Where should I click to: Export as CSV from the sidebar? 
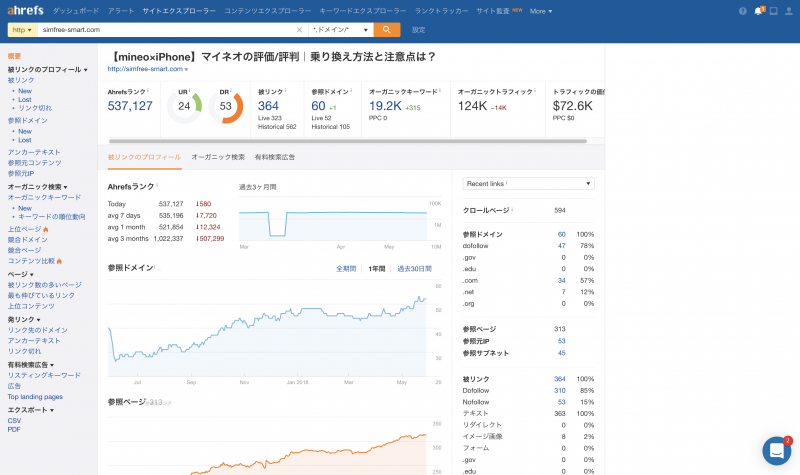pos(14,421)
